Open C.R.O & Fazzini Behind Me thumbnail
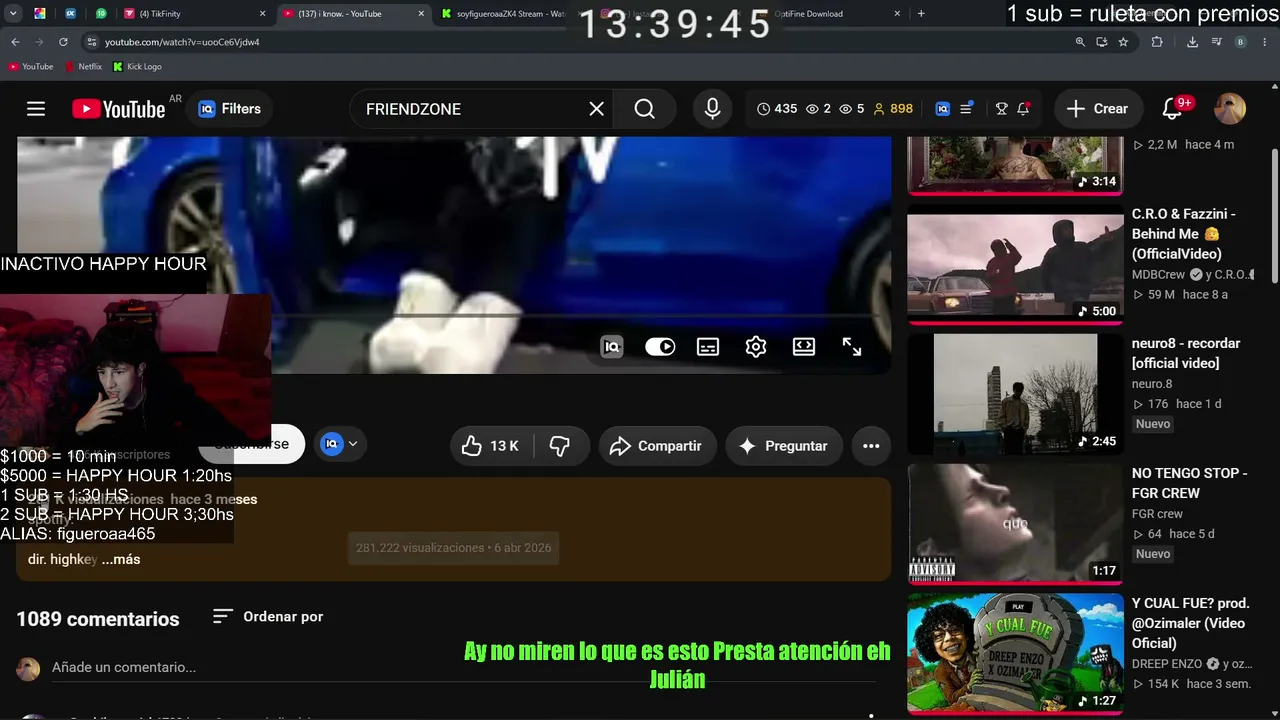 click(x=1015, y=269)
